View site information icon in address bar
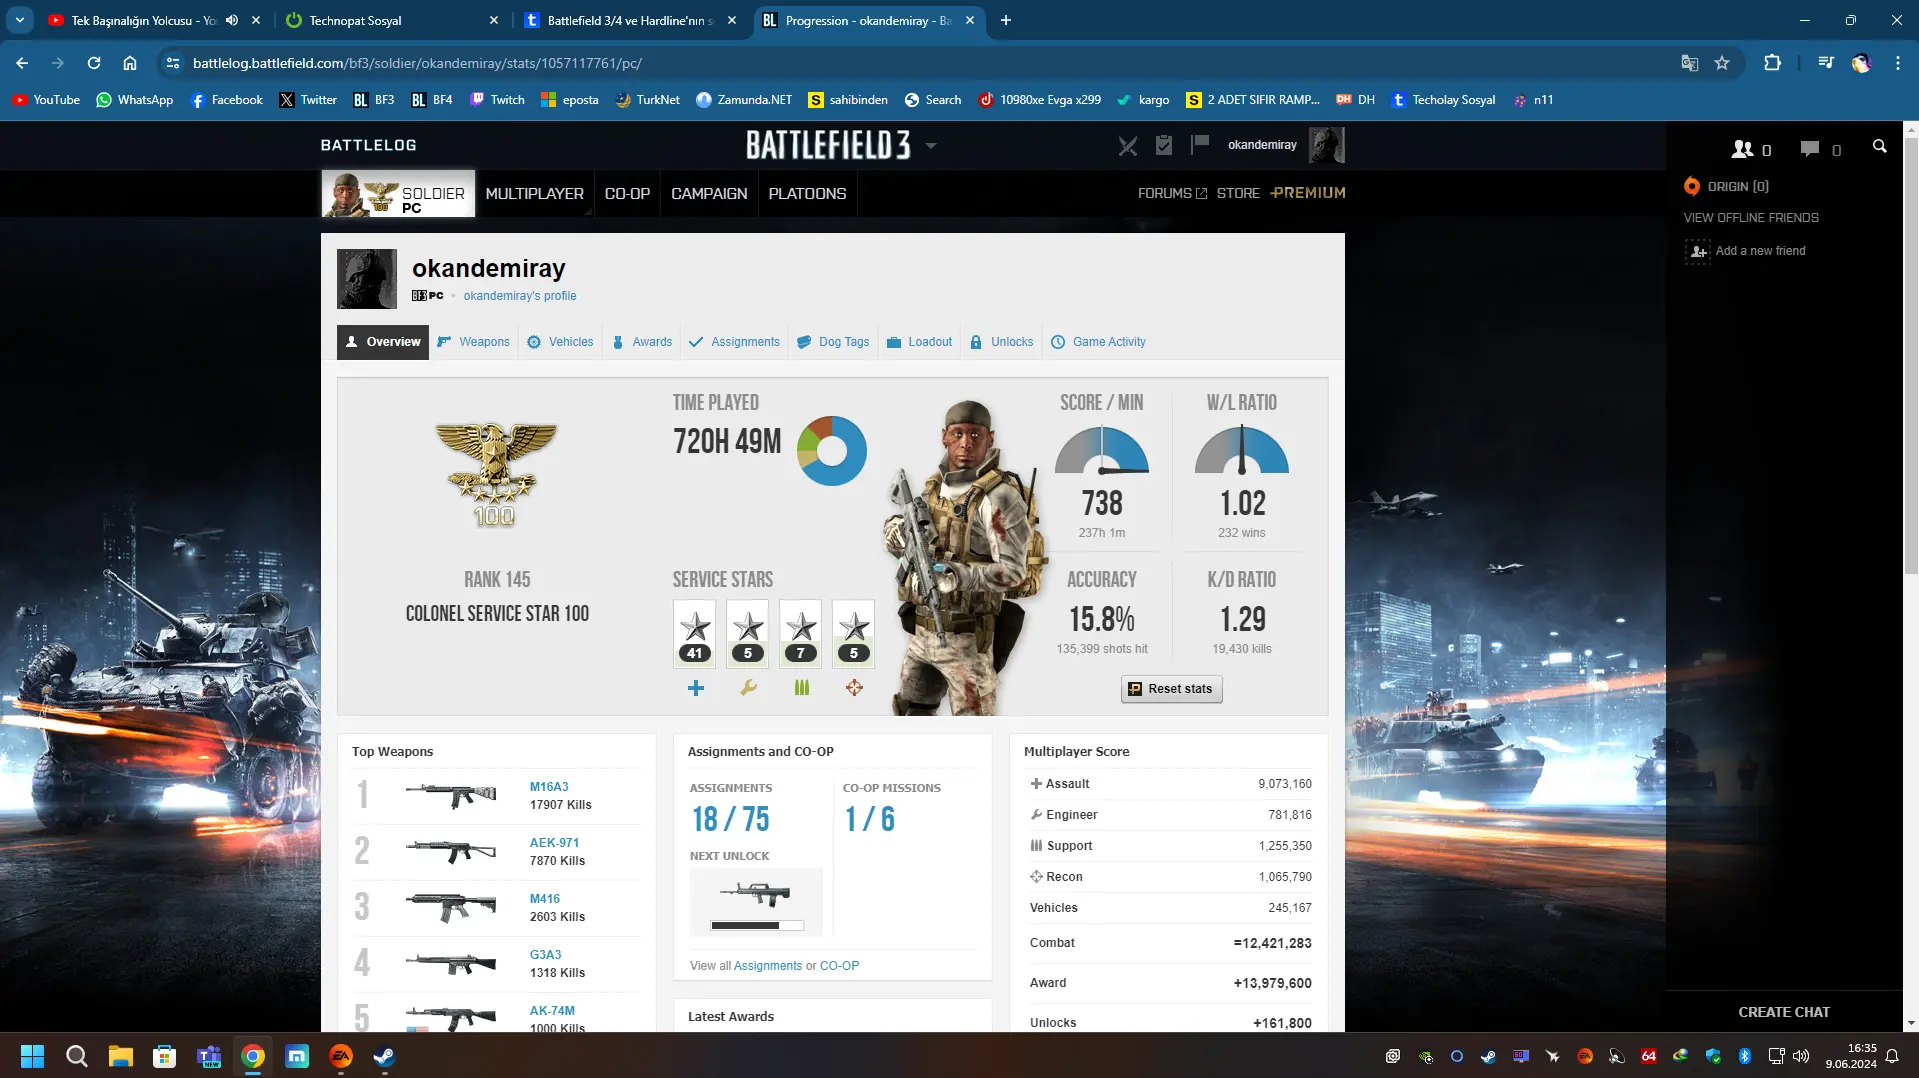 (173, 63)
